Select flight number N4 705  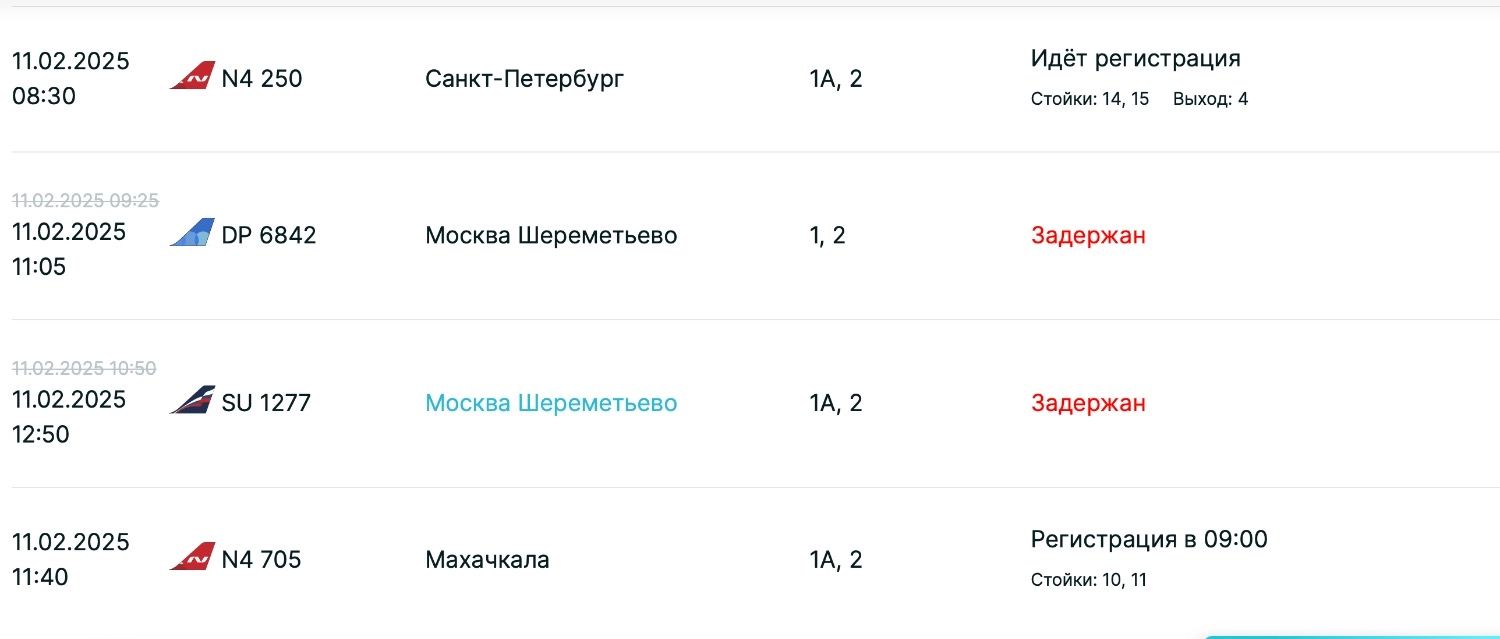coord(261,559)
